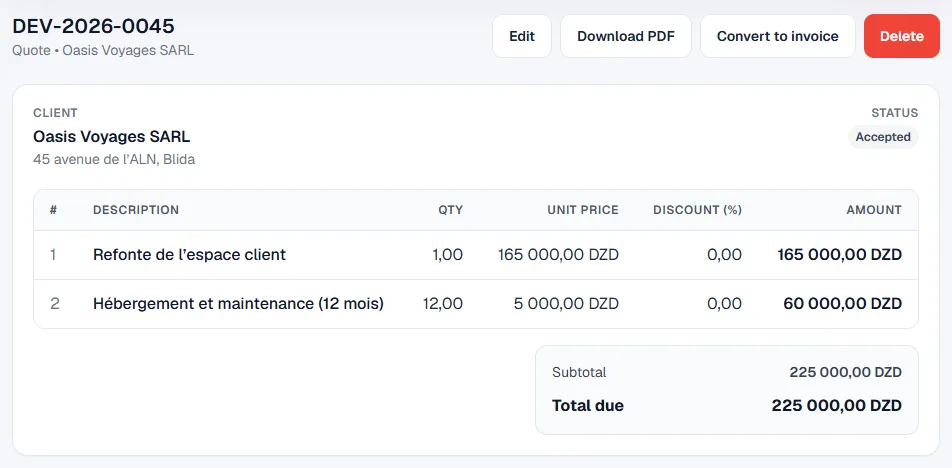Click the amount 60 000,00 DZD

[843, 304]
